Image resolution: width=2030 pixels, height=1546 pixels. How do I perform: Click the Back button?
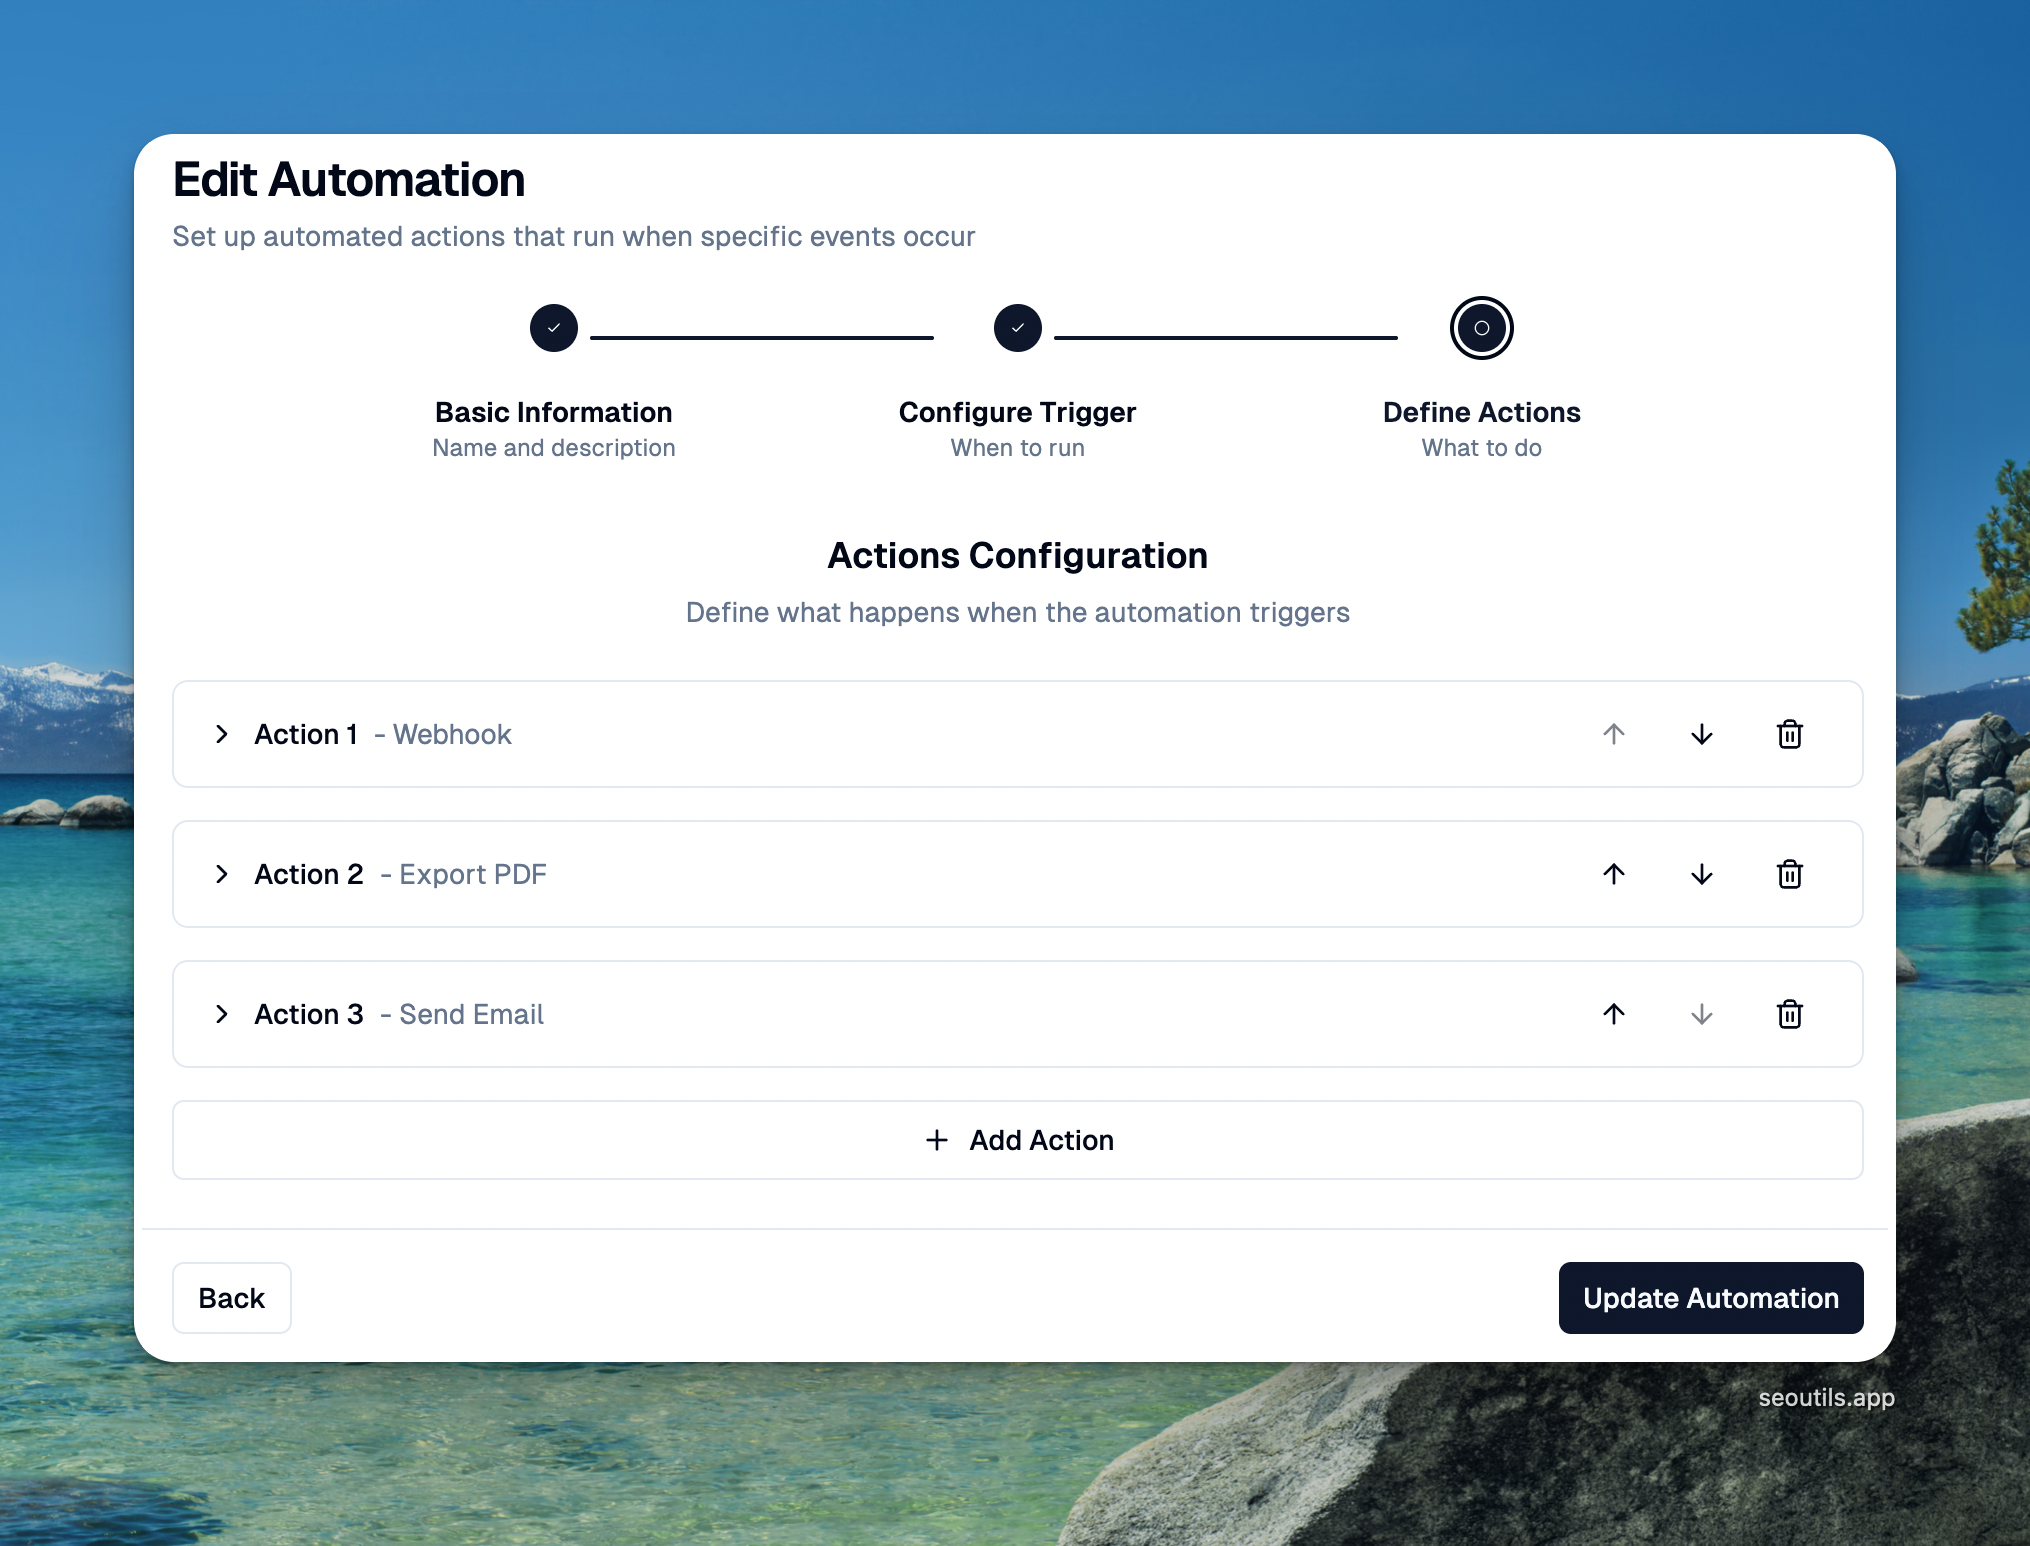point(231,1298)
